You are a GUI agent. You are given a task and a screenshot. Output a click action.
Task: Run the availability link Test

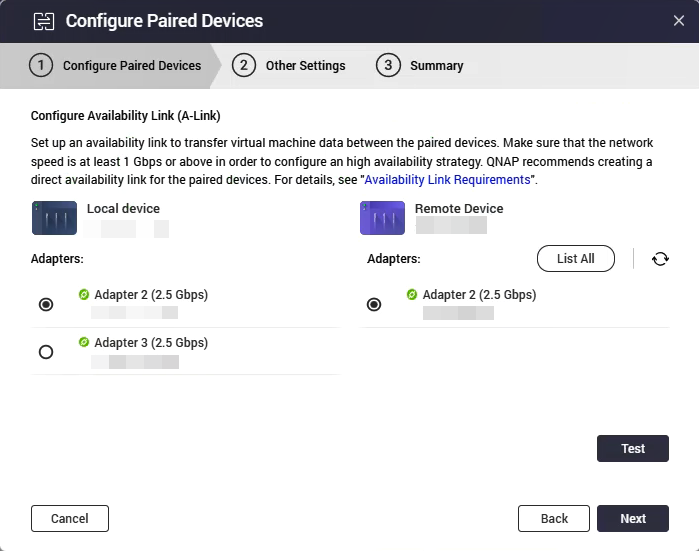[632, 449]
